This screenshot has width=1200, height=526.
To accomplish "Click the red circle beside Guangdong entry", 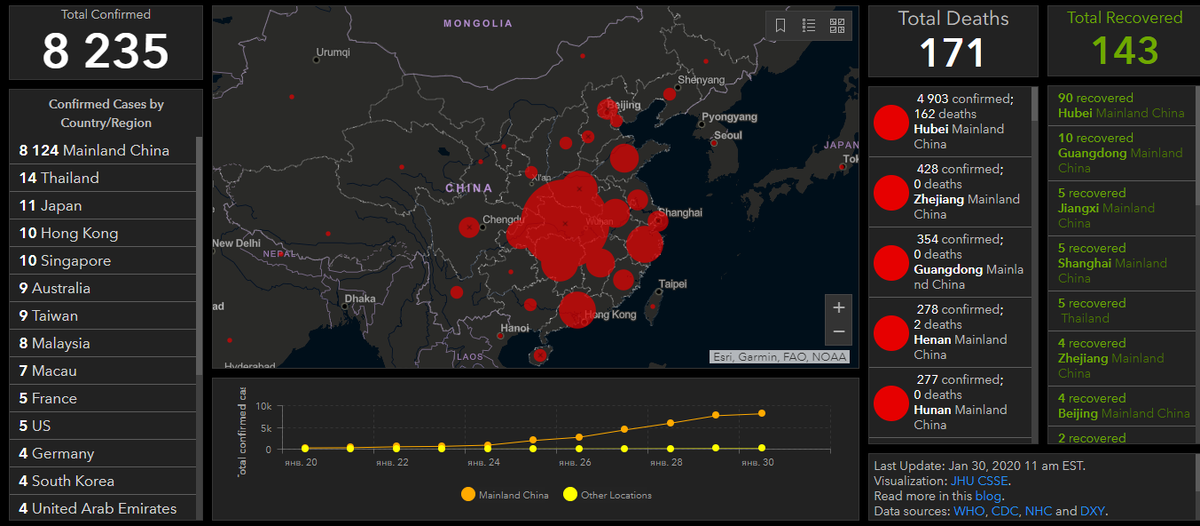I will [x=890, y=262].
